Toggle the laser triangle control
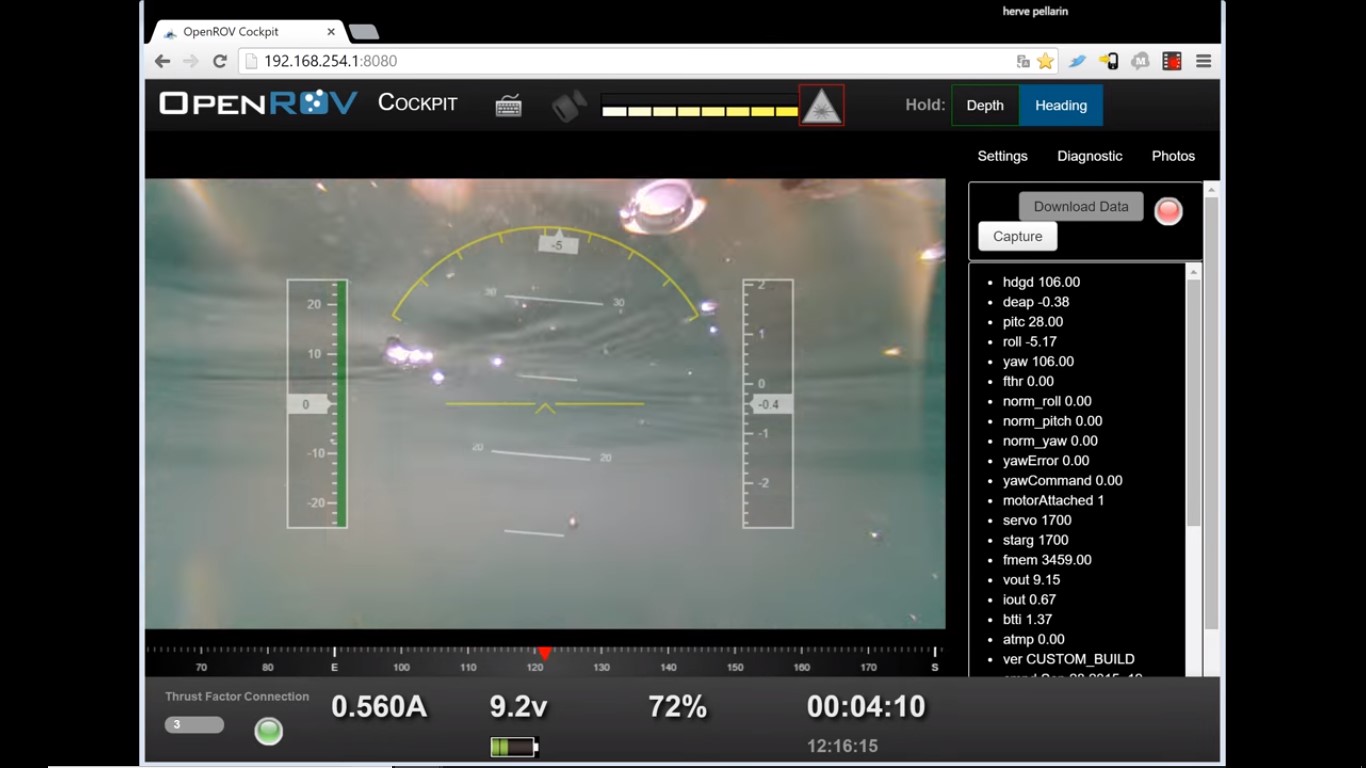Viewport: 1366px width, 768px height. [x=820, y=104]
